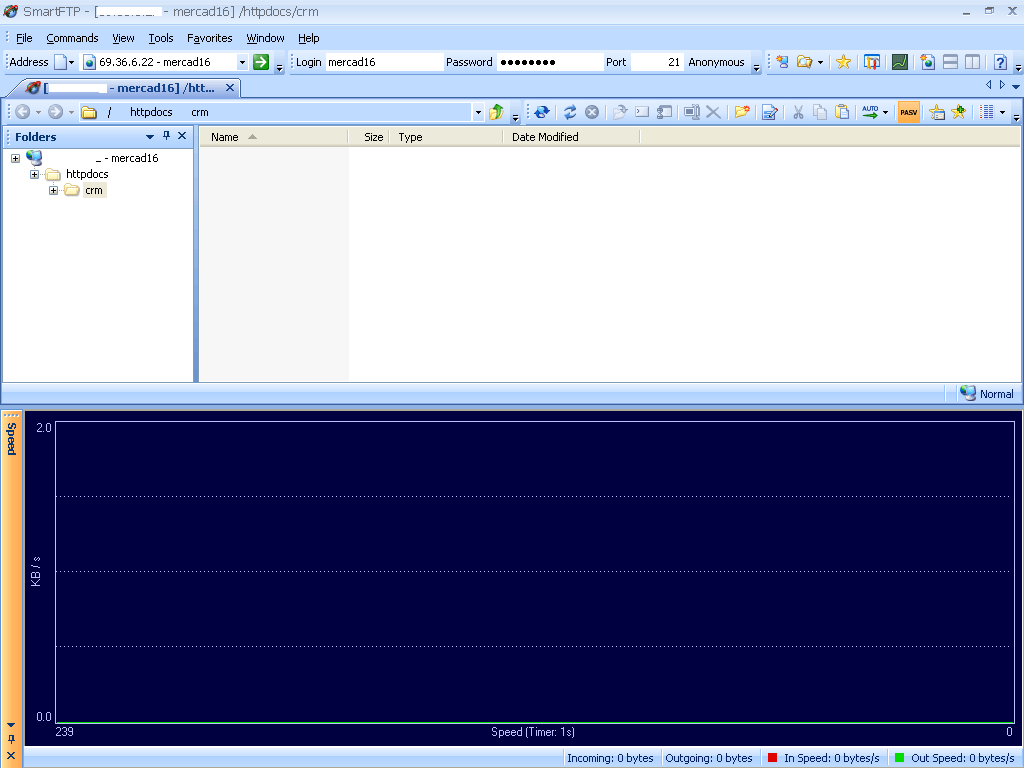This screenshot has width=1024, height=768.
Task: Open the Favorites menu
Action: pos(210,38)
